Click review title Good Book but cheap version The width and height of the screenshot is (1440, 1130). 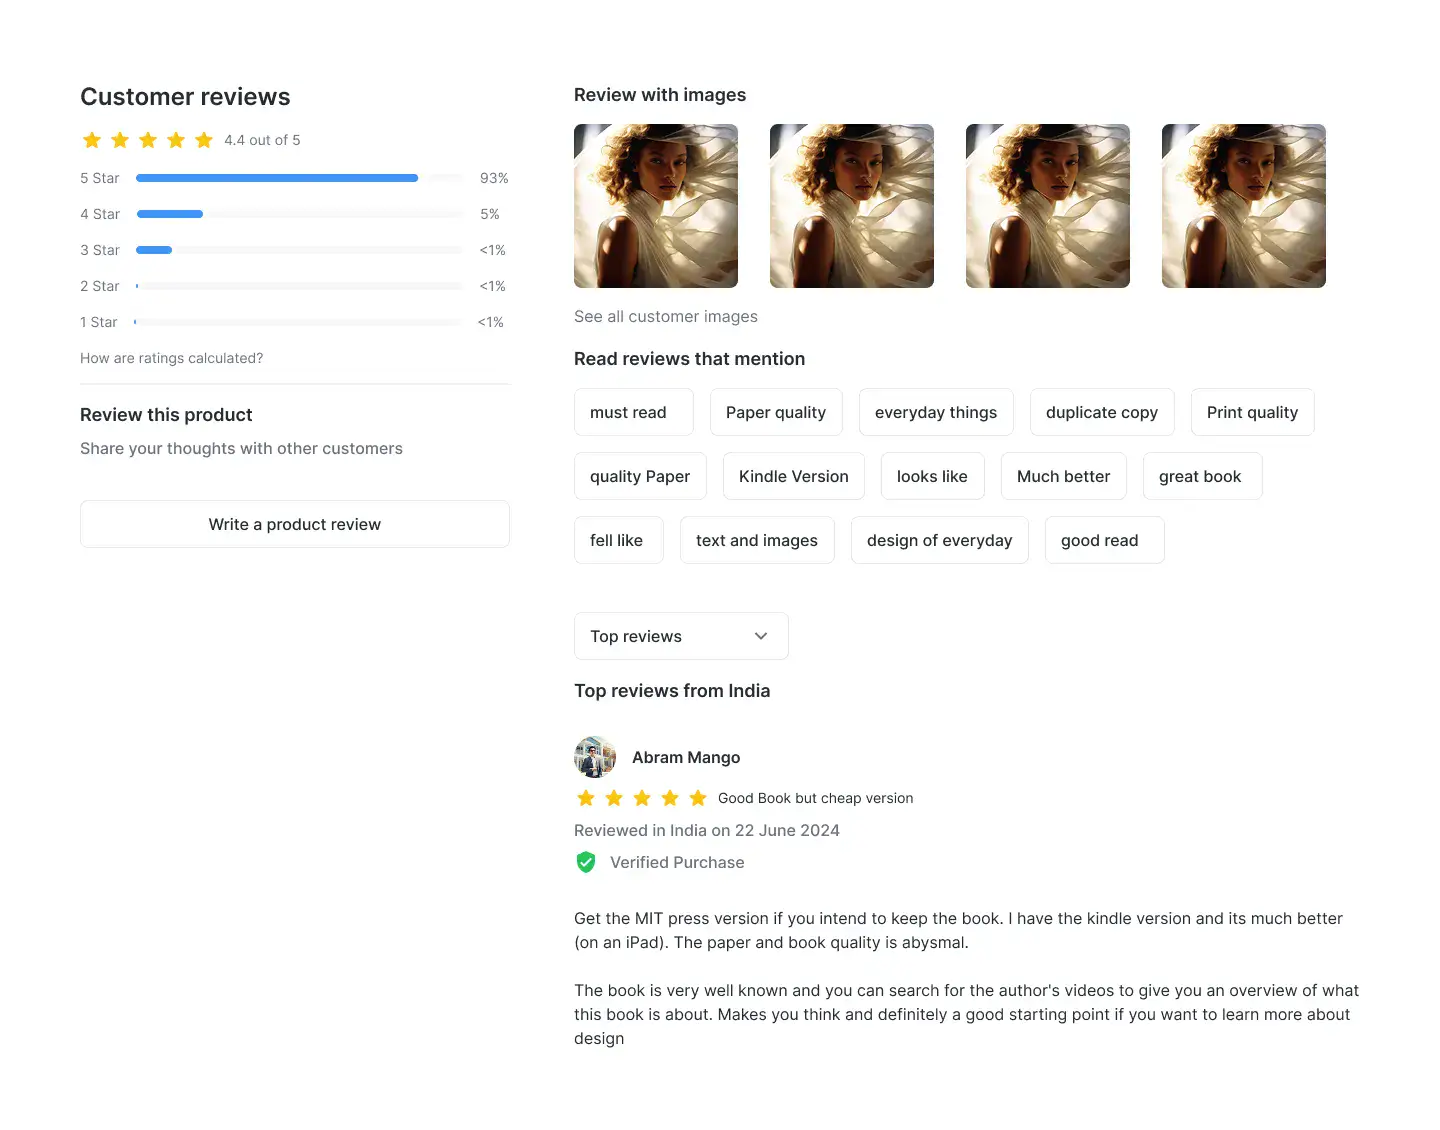(816, 798)
